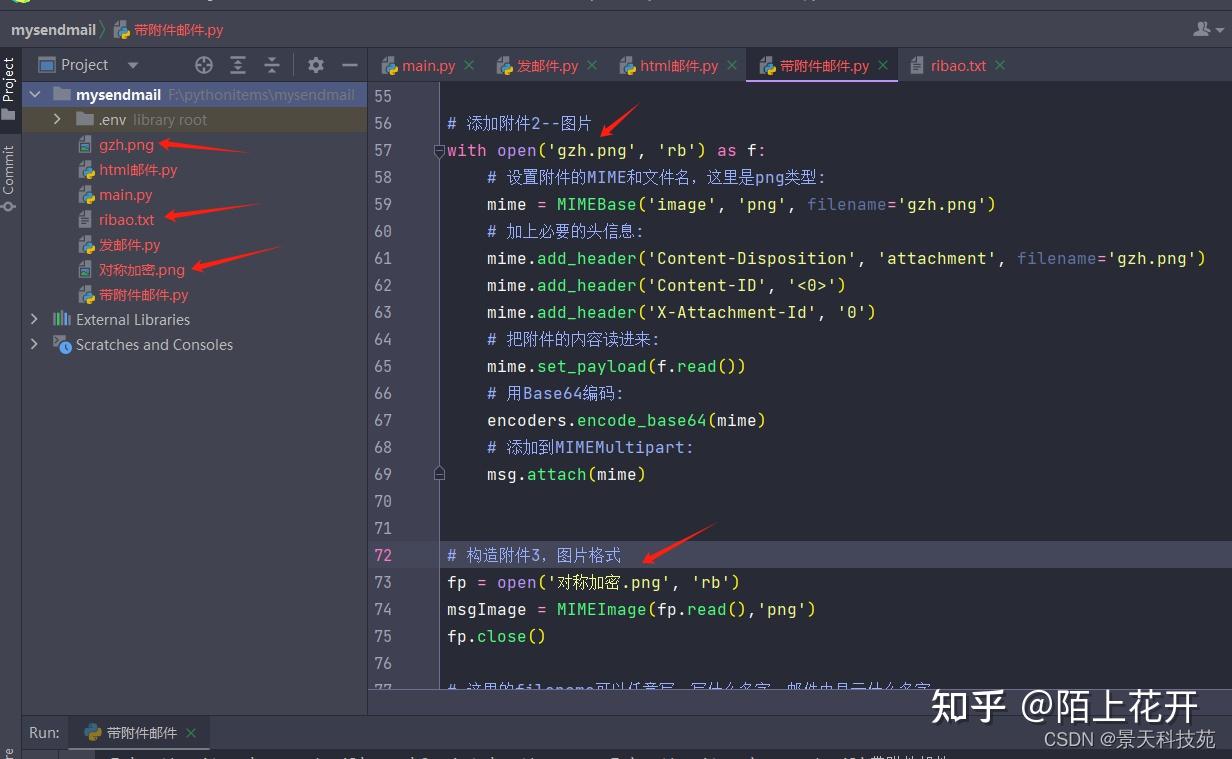Expand the .env library root folder
Viewport: 1232px width, 759px height.
(x=57, y=119)
